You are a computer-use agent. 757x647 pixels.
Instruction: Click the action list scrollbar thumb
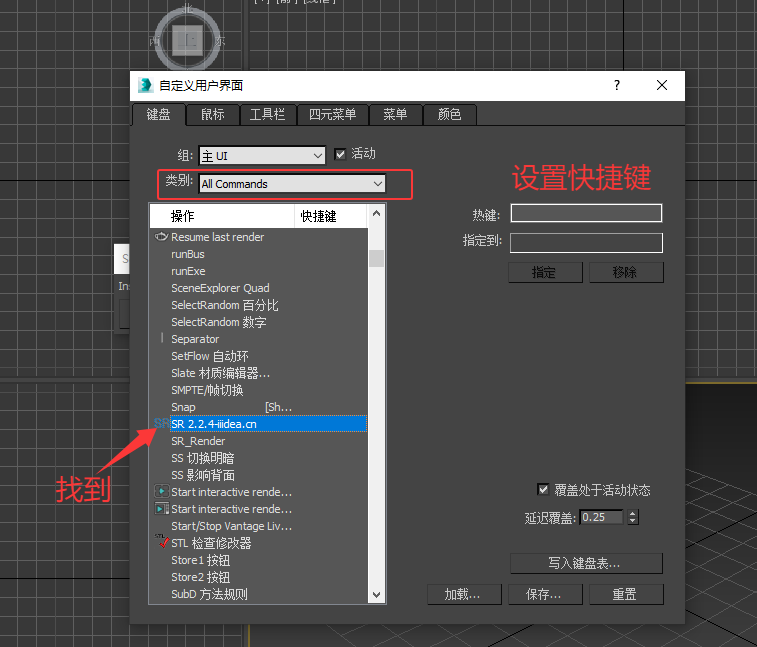tap(377, 258)
